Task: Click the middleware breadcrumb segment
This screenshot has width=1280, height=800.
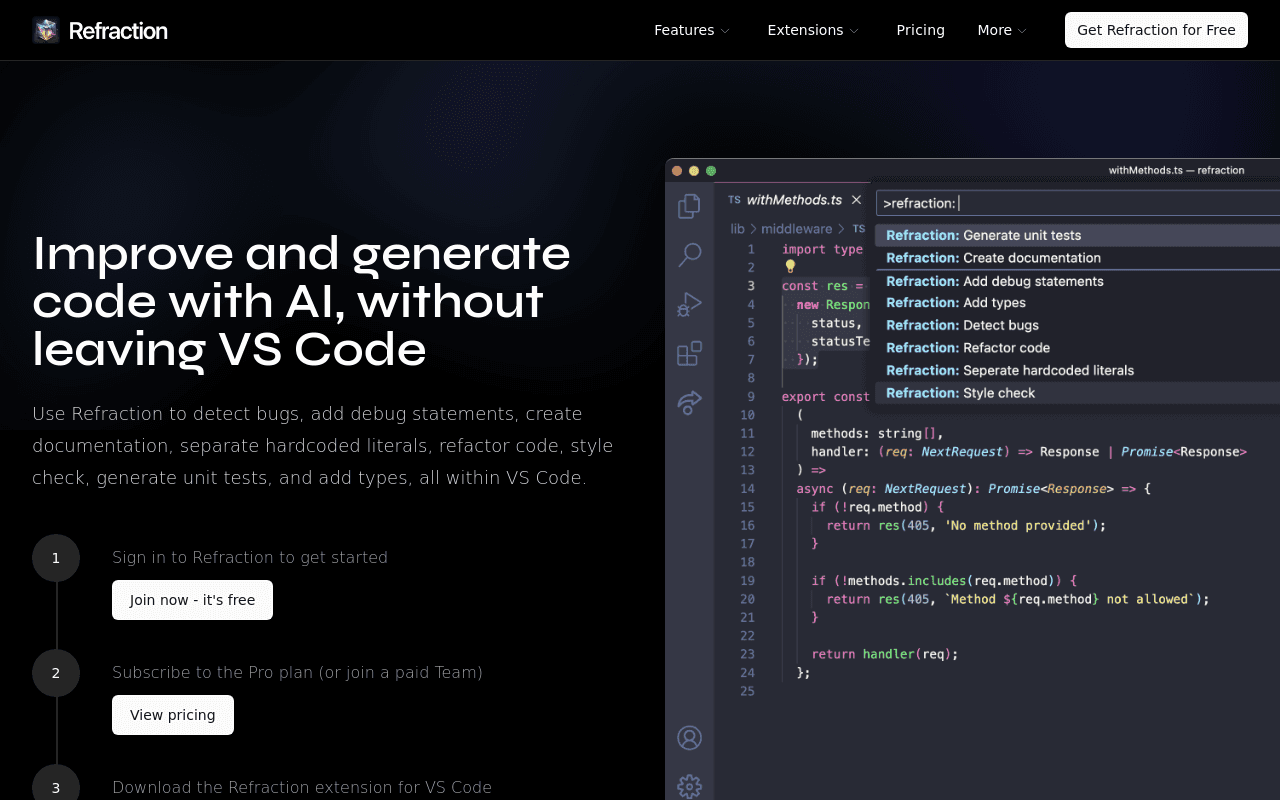Action: tap(797, 229)
